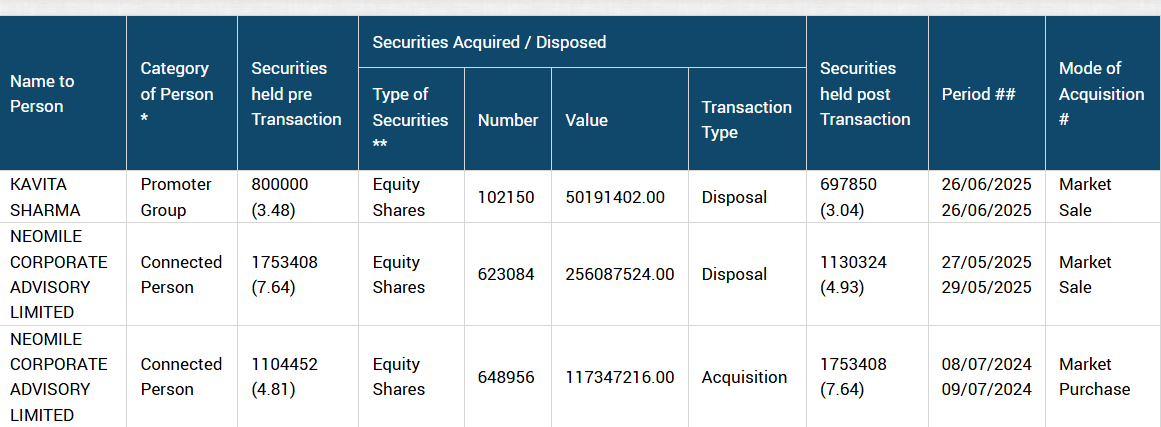Click the Name to Person column header
This screenshot has height=427, width=1161.
pyautogui.click(x=63, y=93)
